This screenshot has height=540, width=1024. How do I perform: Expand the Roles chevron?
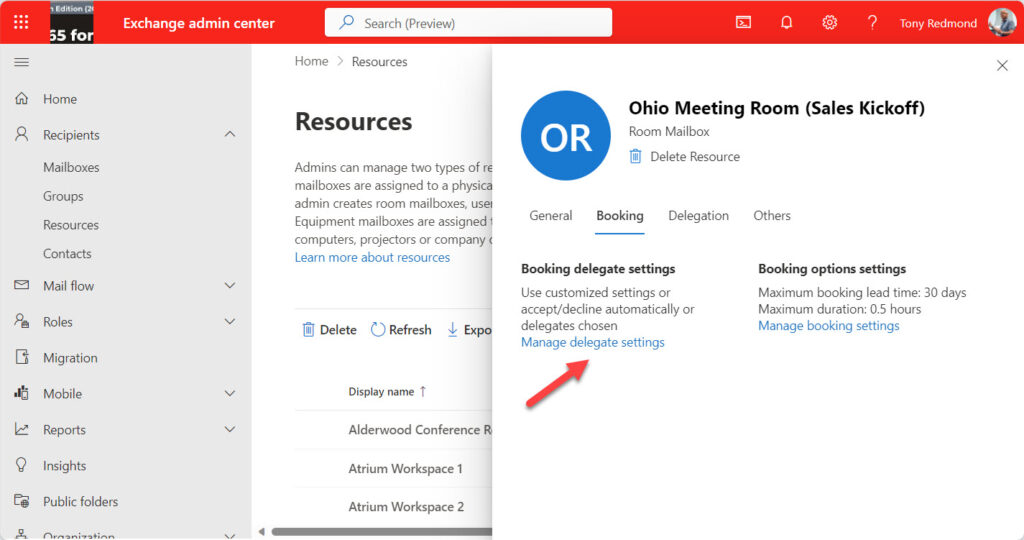tap(230, 321)
